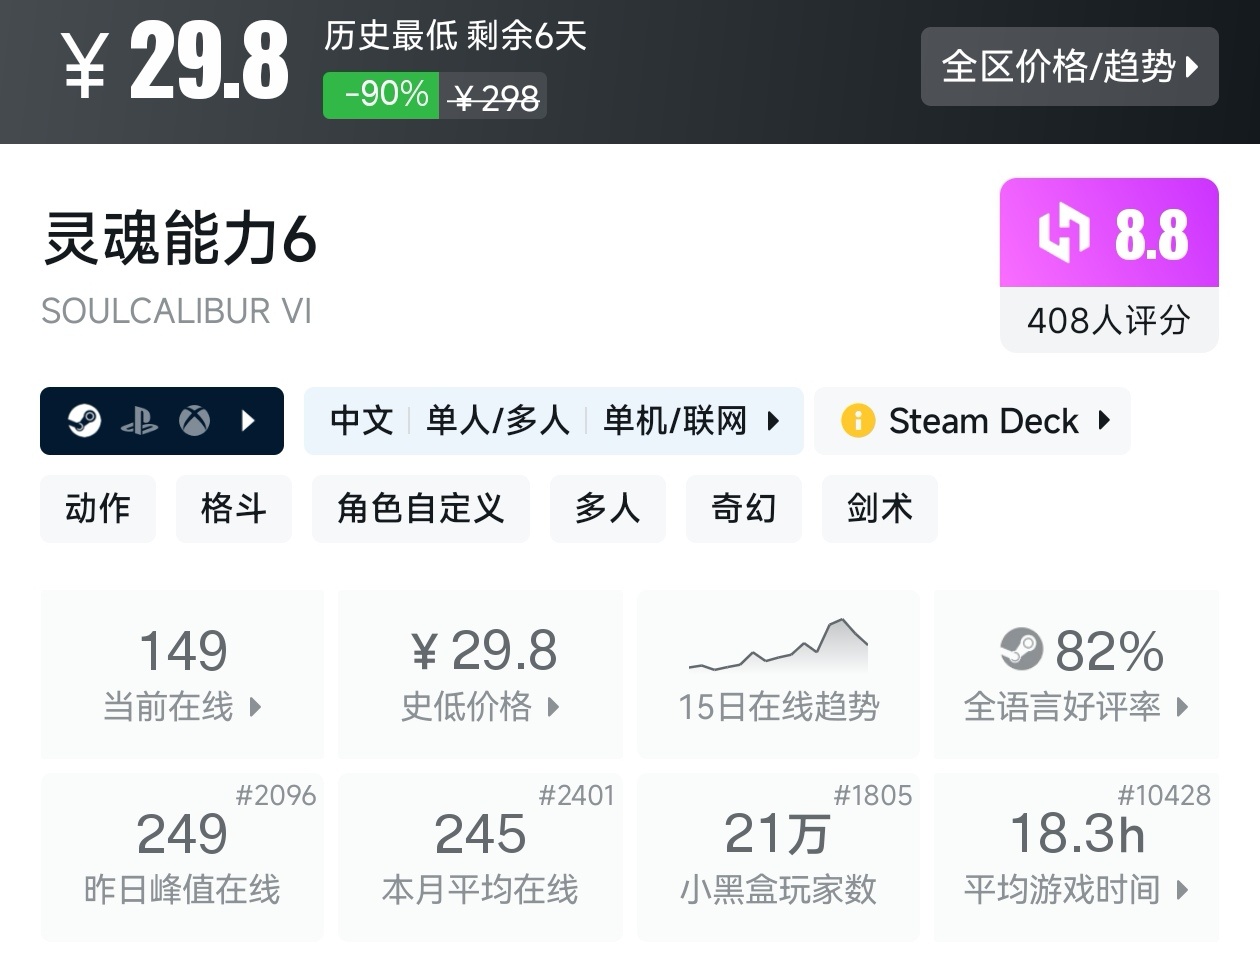1260x969 pixels.
Task: Click the PlayStation platform icon
Action: 139,421
